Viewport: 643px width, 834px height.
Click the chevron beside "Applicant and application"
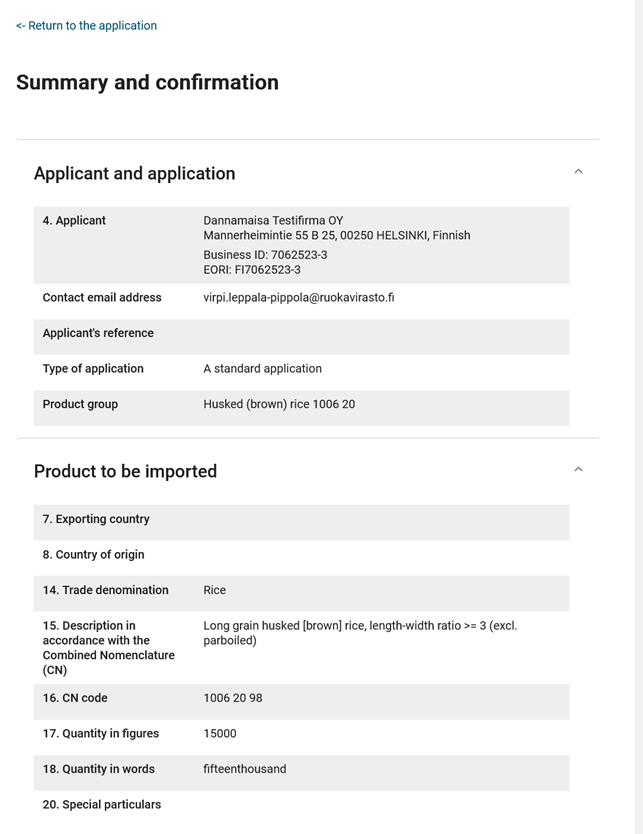578,171
